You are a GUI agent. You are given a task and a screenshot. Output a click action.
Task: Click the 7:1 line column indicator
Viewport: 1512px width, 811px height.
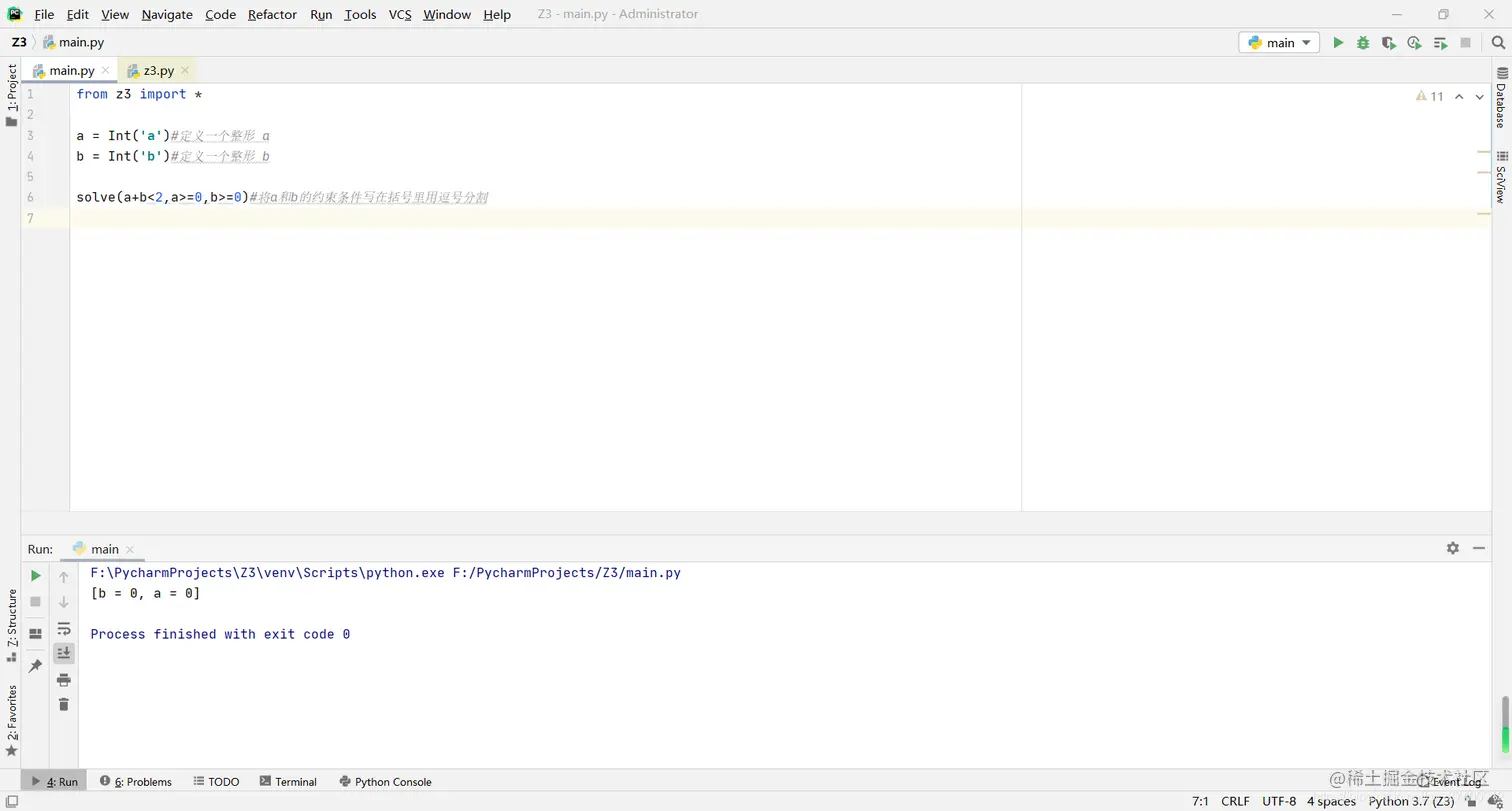point(1200,801)
